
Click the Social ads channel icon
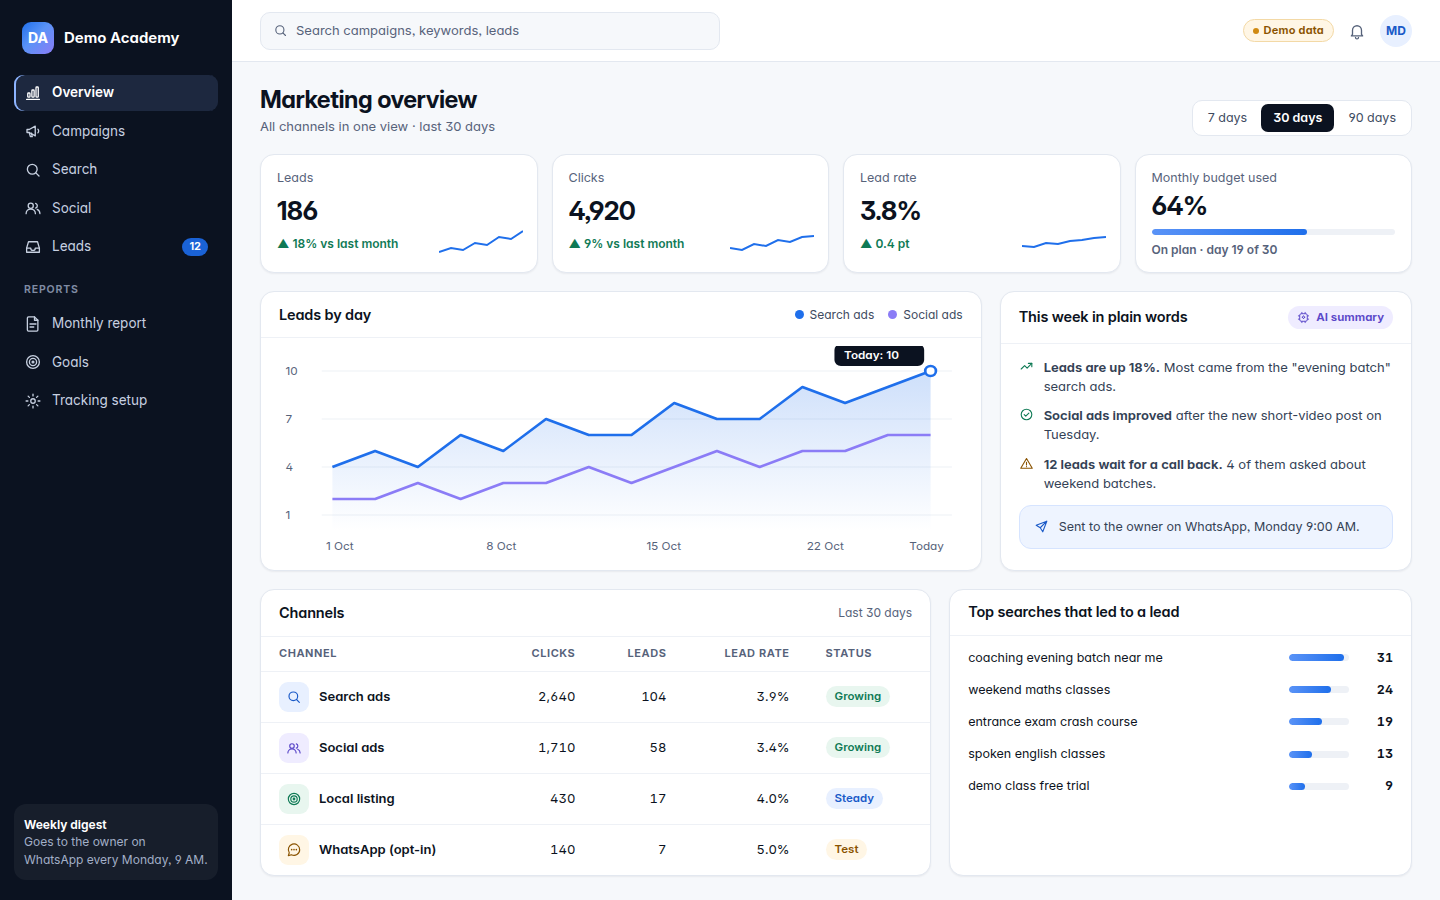pyautogui.click(x=294, y=748)
